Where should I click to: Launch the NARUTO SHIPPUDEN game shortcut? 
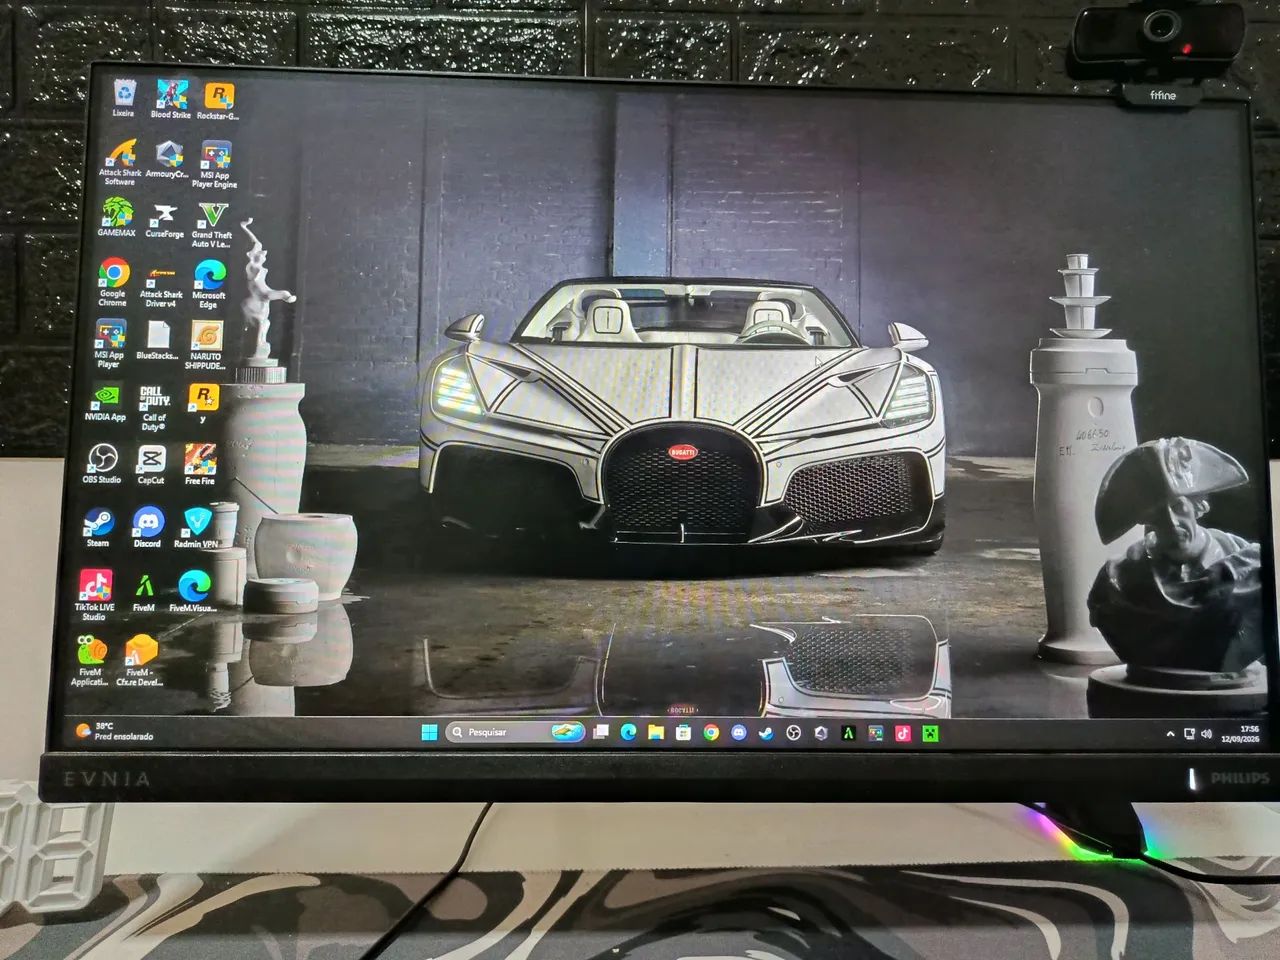tap(205, 347)
